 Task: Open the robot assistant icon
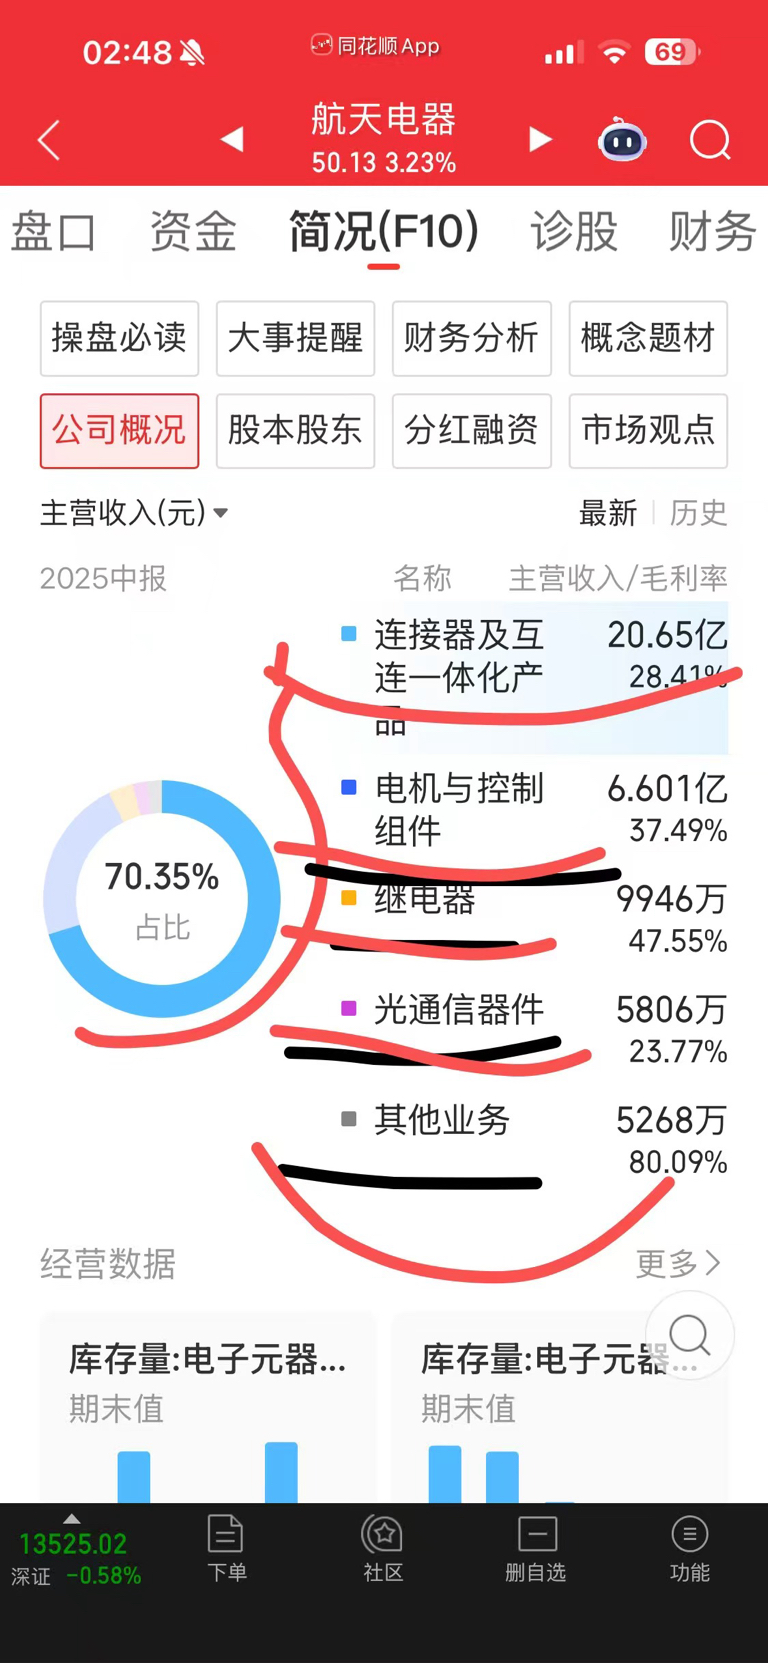tap(622, 140)
